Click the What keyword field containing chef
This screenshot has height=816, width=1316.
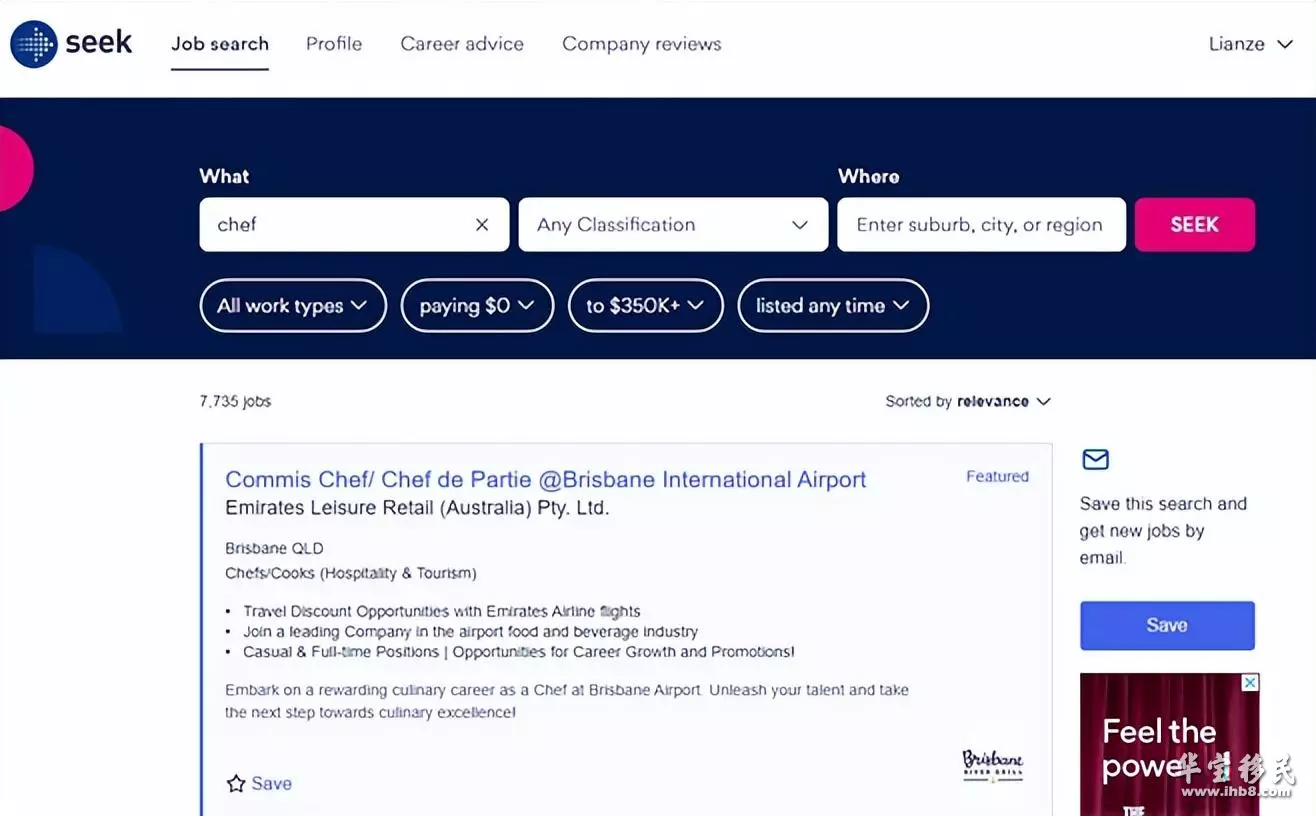tap(354, 224)
